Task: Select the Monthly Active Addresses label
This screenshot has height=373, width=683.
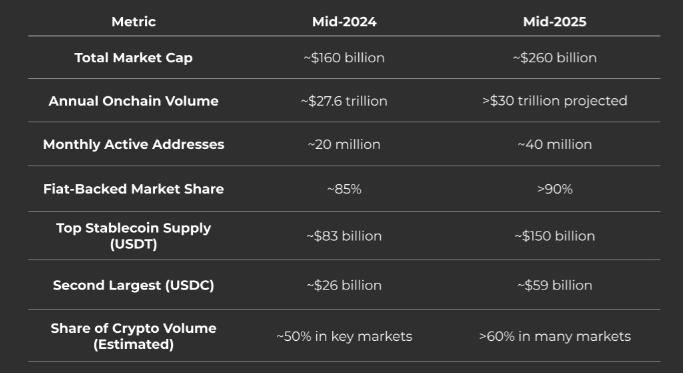Action: (133, 144)
